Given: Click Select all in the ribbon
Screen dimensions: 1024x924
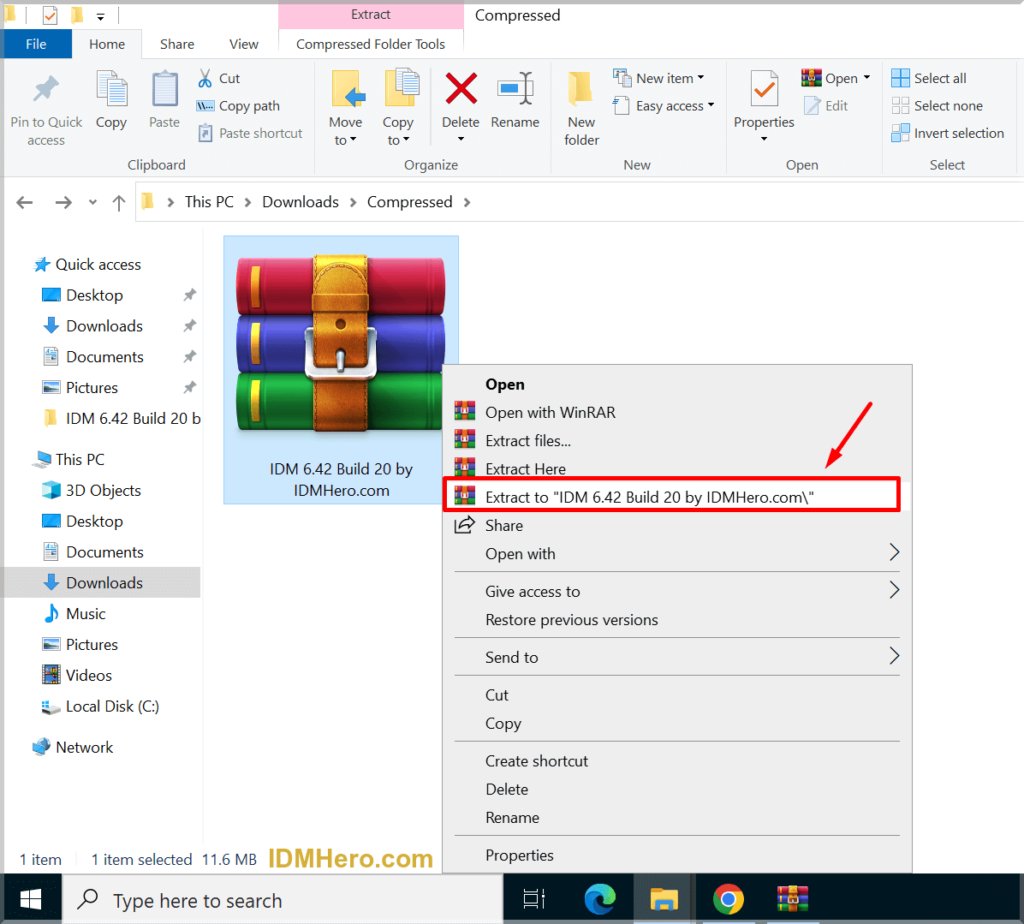Looking at the screenshot, I should 929,78.
